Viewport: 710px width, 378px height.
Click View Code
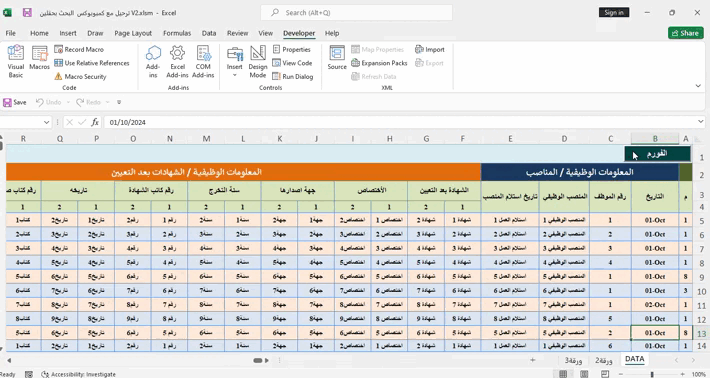tap(292, 63)
